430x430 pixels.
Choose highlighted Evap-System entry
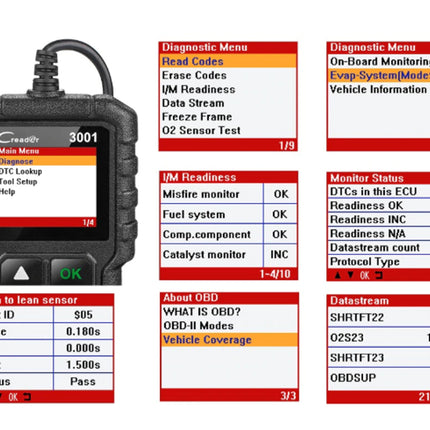379,75
